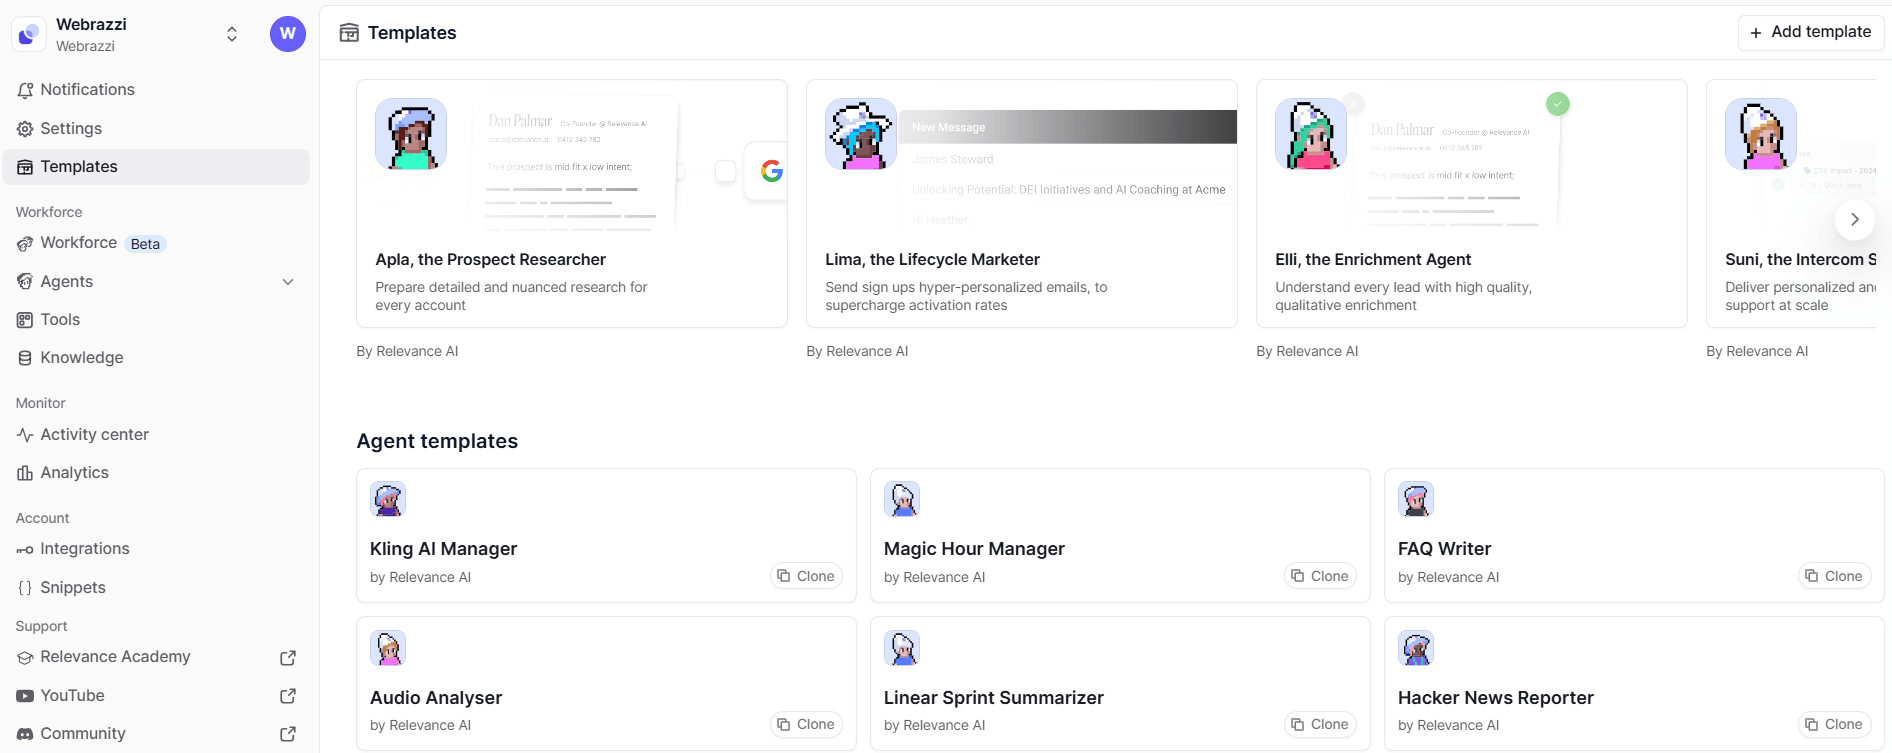1892x753 pixels.
Task: Click Hacker News Reporter avatar icon
Action: [x=1416, y=648]
